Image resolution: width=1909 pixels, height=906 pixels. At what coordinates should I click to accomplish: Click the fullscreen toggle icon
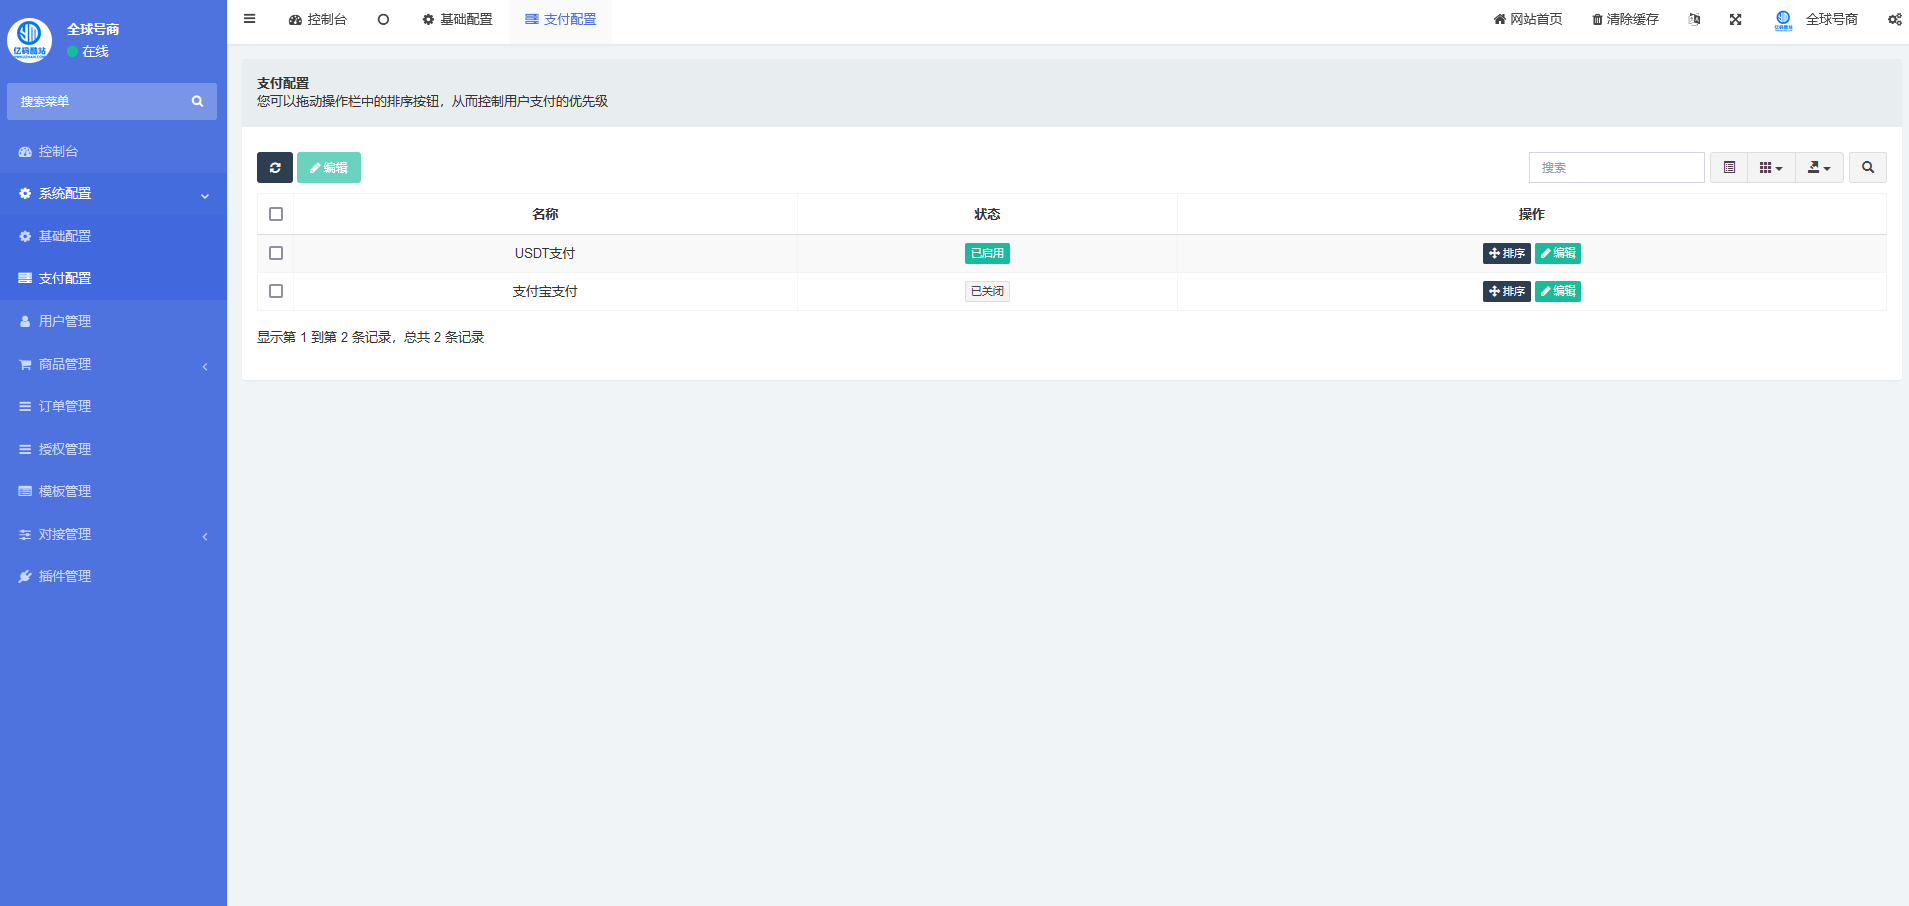tap(1735, 19)
